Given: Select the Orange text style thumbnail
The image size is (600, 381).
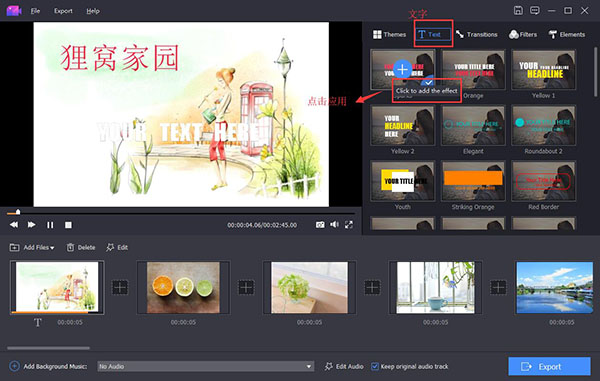Looking at the screenshot, I should pos(473,70).
